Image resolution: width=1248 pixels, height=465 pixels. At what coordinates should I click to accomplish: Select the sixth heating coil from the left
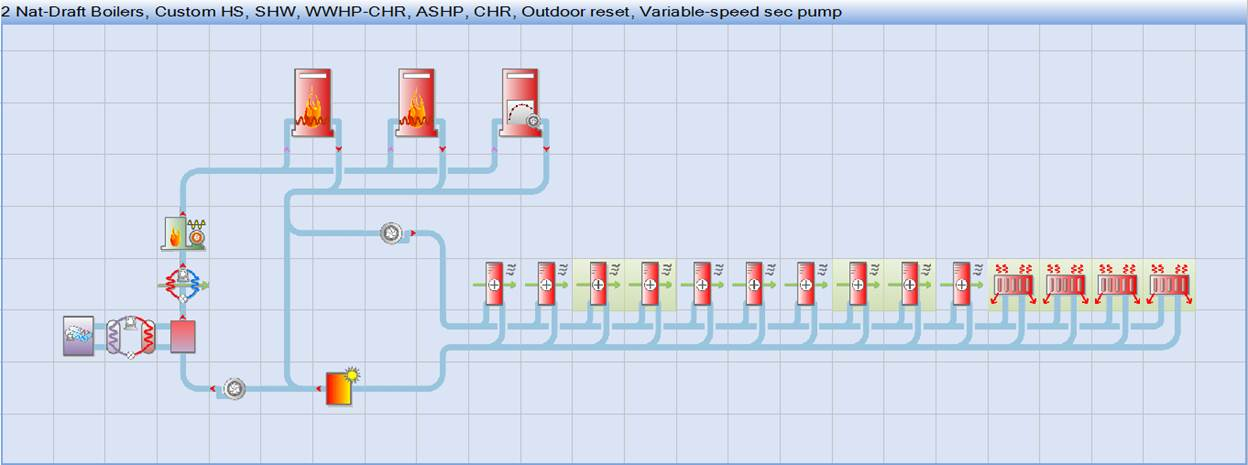[x=755, y=284]
